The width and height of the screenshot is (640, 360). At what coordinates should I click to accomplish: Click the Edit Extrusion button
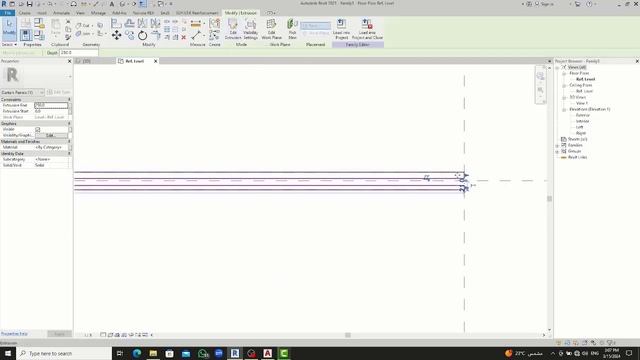tap(233, 29)
